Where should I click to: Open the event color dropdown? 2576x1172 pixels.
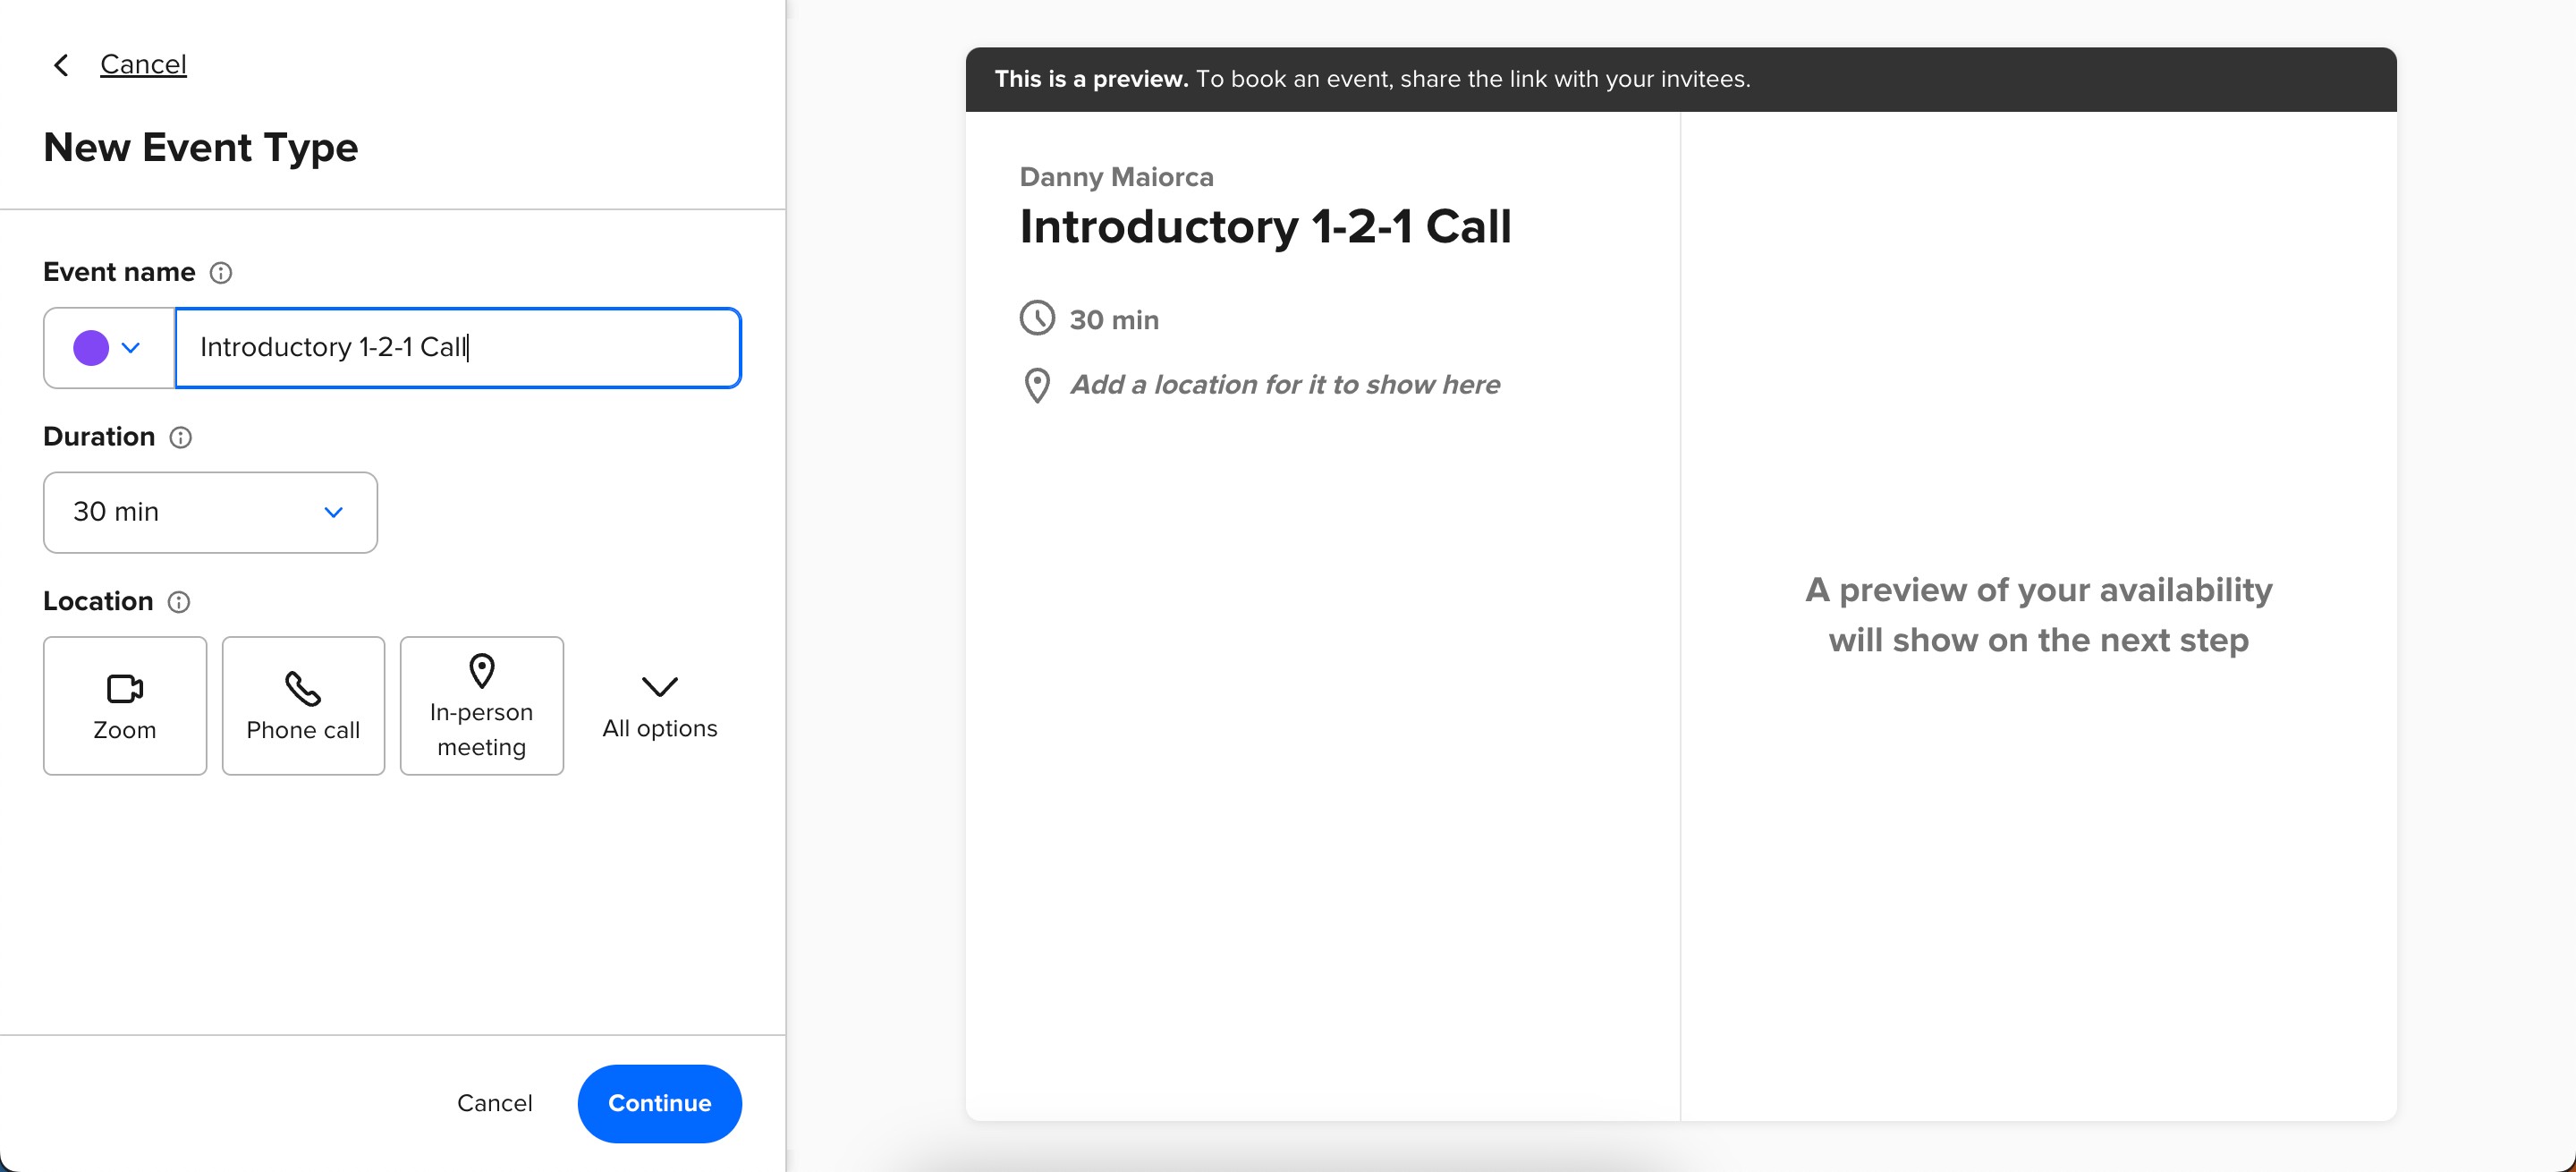[x=109, y=348]
